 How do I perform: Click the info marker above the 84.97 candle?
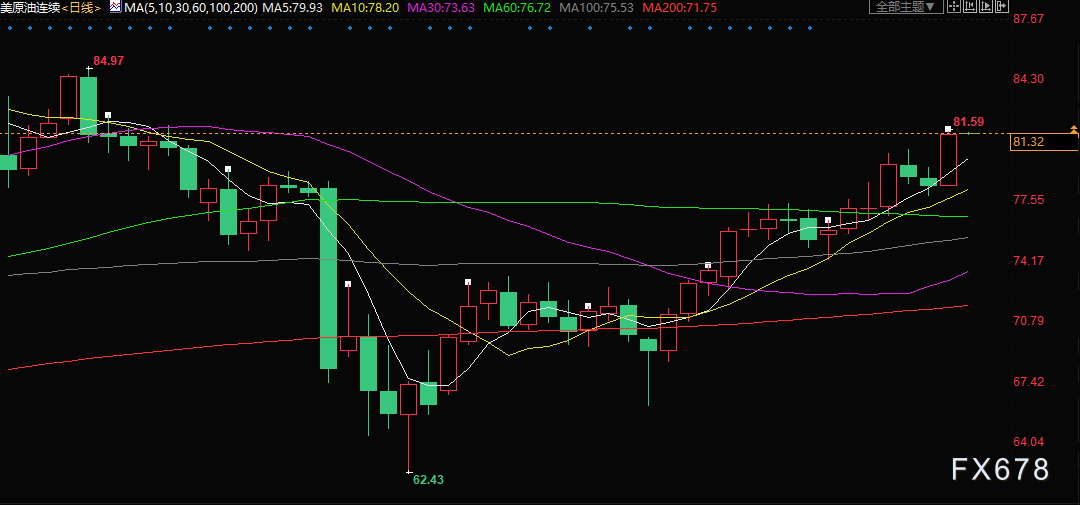pos(89,68)
